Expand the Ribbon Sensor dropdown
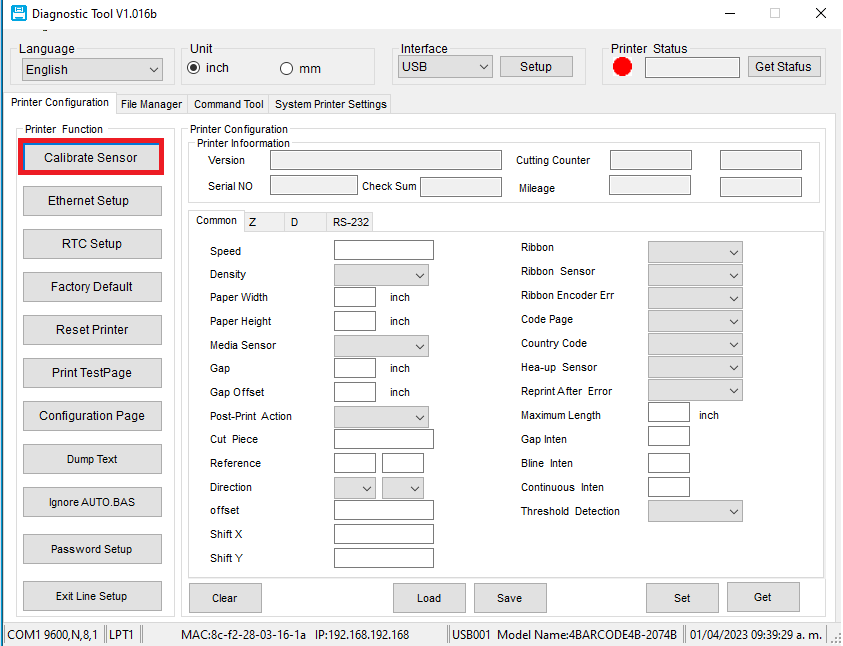Screen dimensions: 843x646 click(x=695, y=275)
